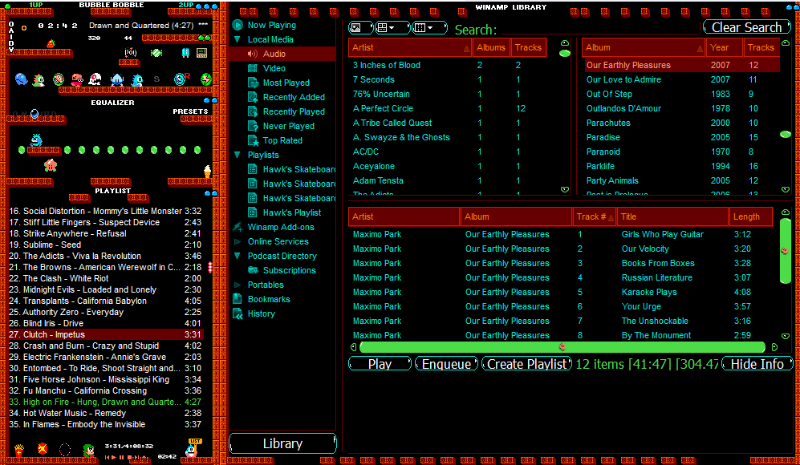800x465 pixels.
Task: Click Clear Search
Action: point(746,27)
